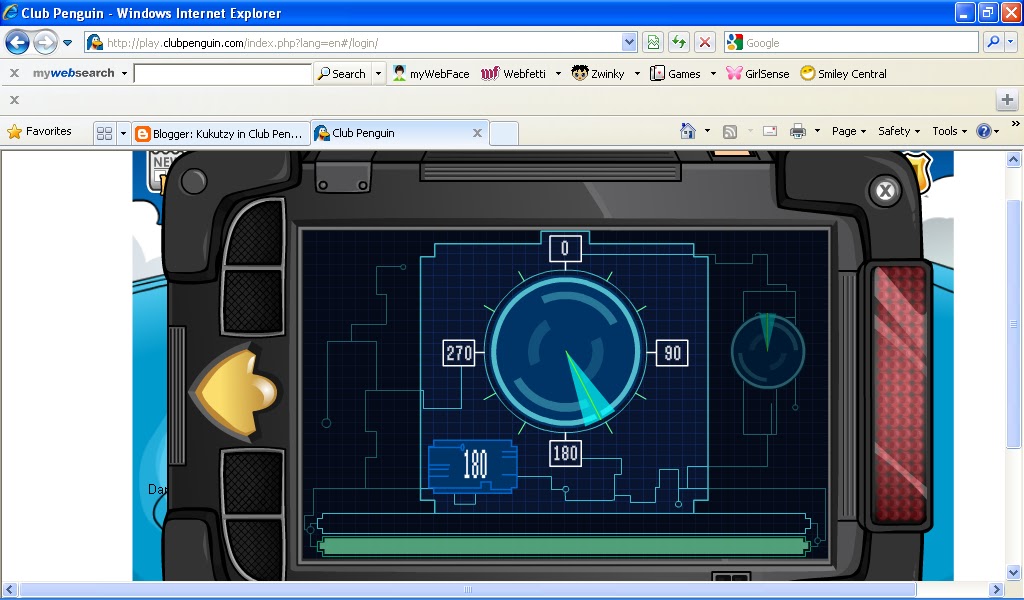
Task: Open the Tools menu
Action: point(950,131)
